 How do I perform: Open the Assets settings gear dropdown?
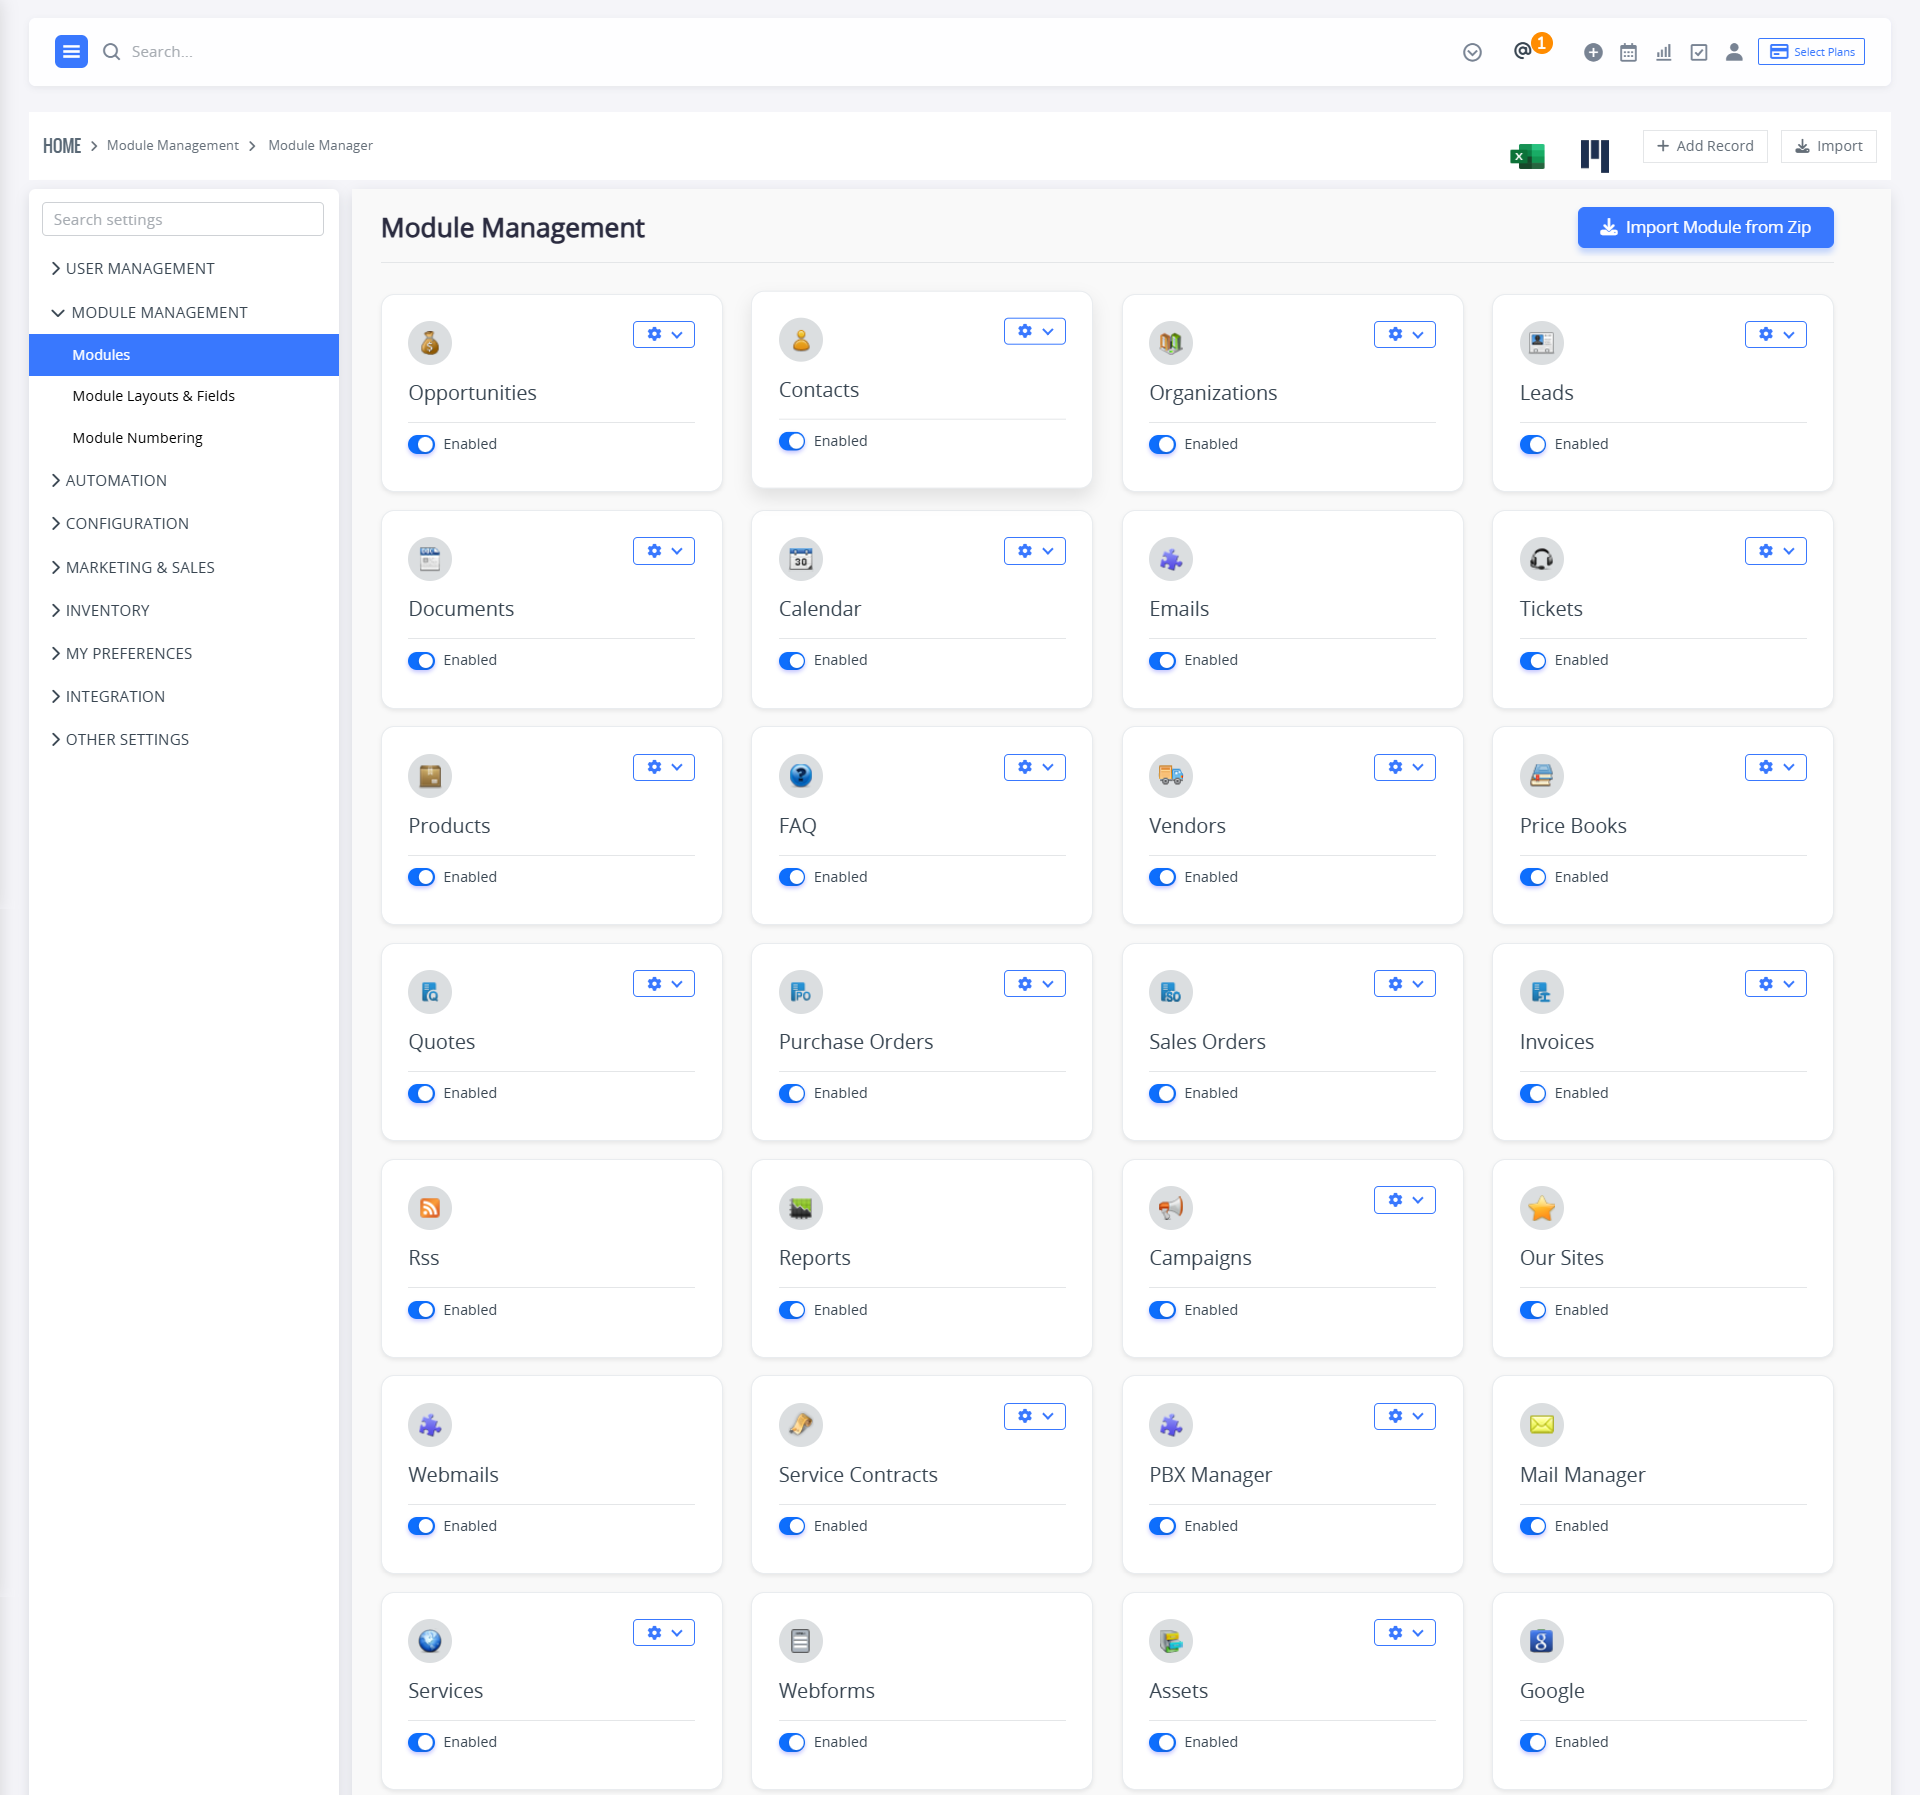pyautogui.click(x=1405, y=1633)
